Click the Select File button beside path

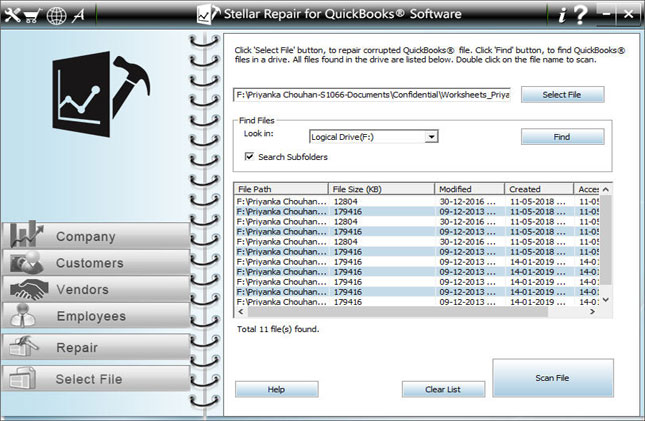click(562, 95)
